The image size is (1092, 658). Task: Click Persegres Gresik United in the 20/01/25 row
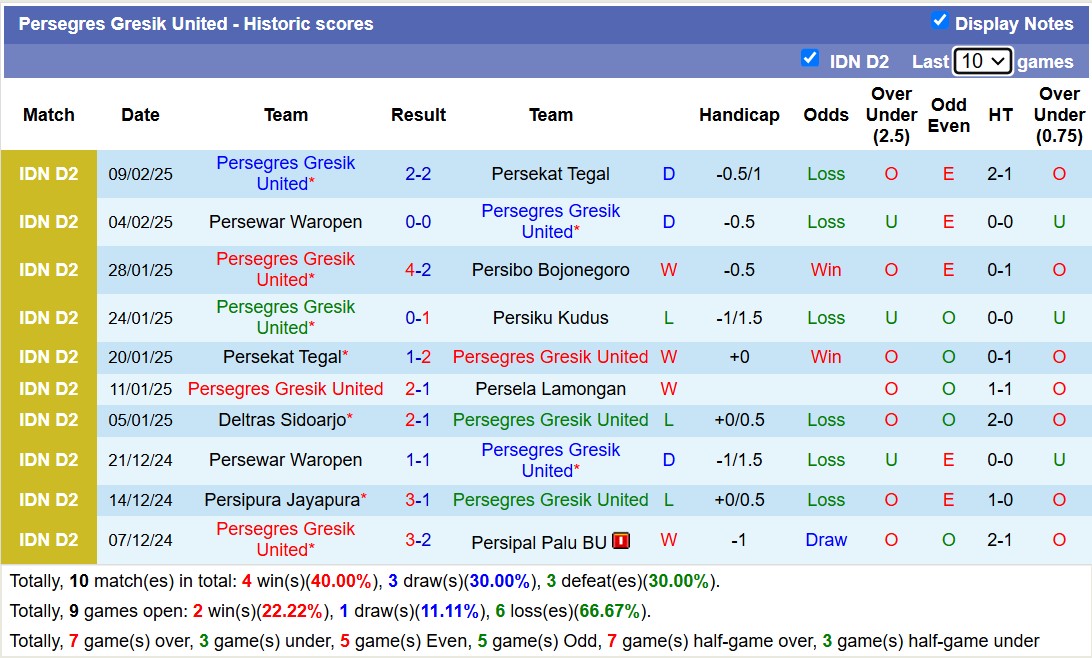pyautogui.click(x=551, y=357)
